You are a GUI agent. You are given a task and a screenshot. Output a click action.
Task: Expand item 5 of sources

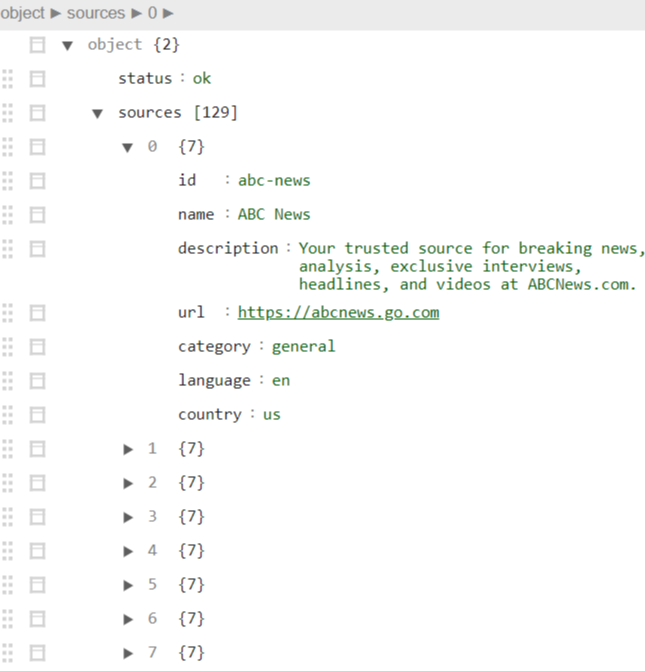[128, 585]
